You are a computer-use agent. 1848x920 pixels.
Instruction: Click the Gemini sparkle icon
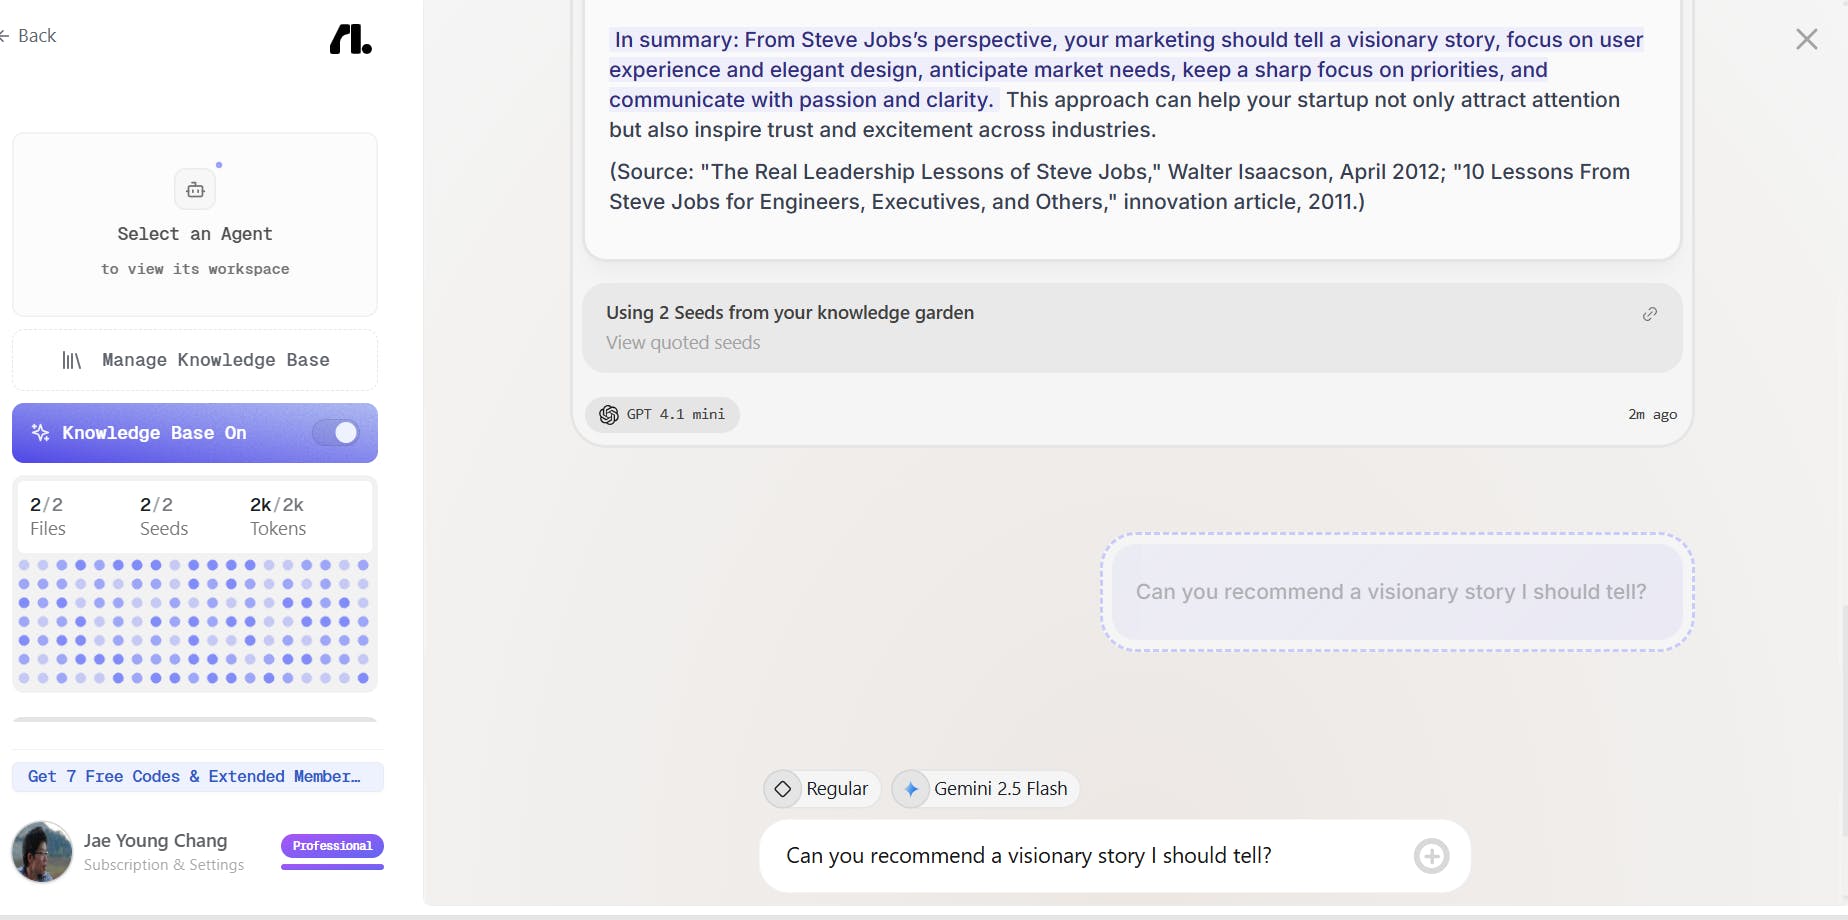click(x=911, y=789)
